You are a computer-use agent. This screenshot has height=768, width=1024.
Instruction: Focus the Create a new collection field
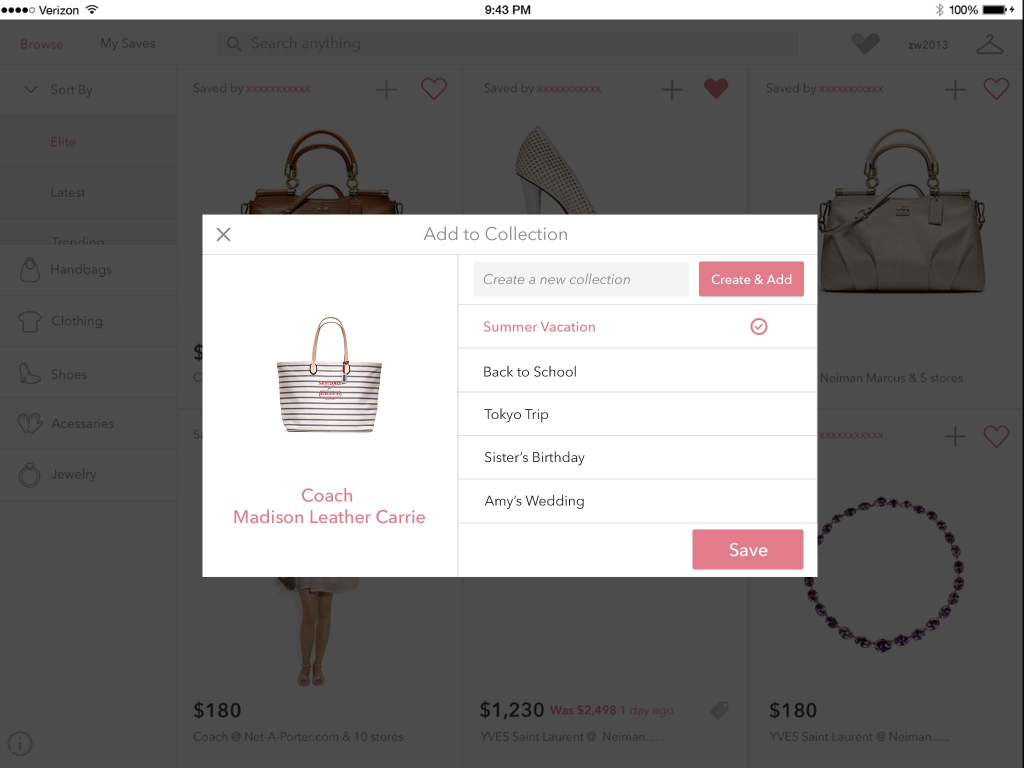click(581, 280)
